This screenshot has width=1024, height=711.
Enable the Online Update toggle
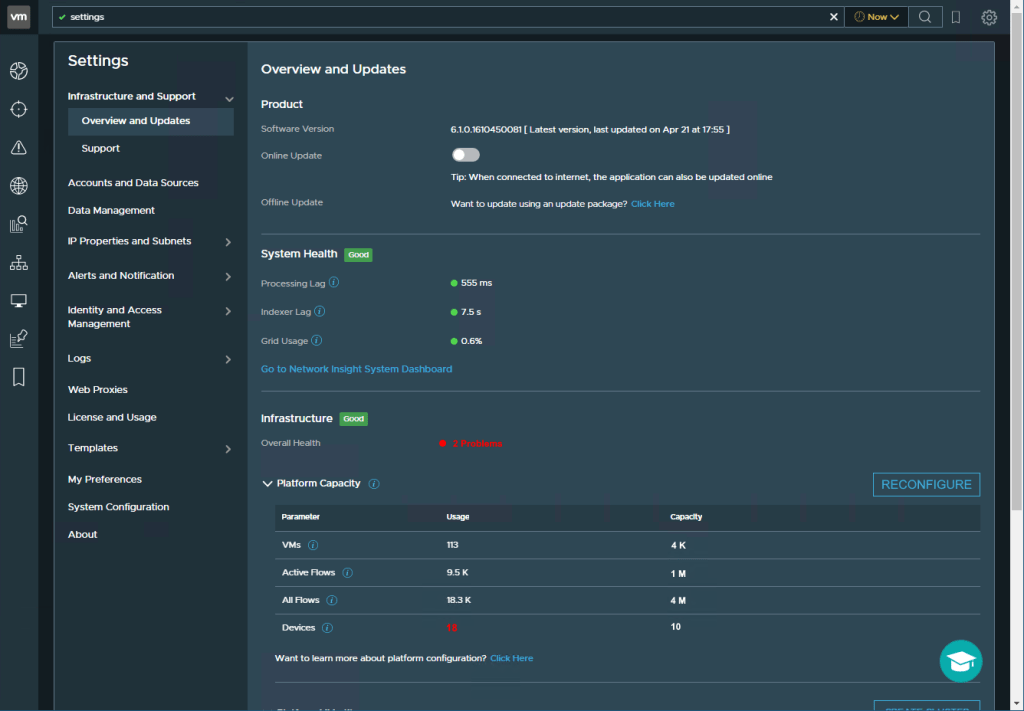(x=465, y=155)
